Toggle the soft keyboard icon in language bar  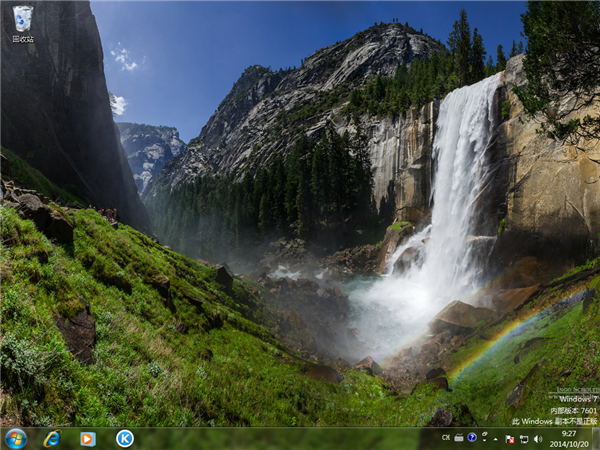tap(458, 438)
